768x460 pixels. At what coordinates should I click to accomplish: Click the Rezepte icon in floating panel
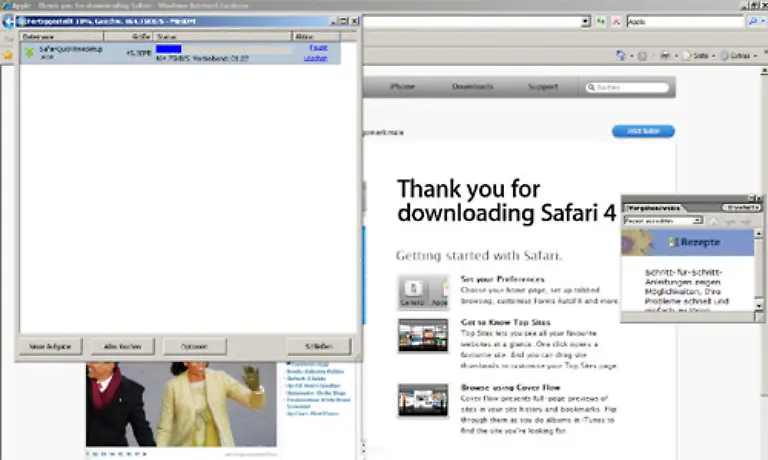click(x=674, y=242)
